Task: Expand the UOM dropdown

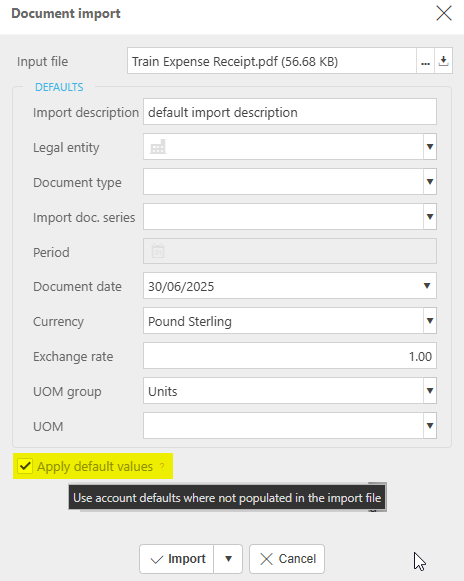Action: click(430, 425)
